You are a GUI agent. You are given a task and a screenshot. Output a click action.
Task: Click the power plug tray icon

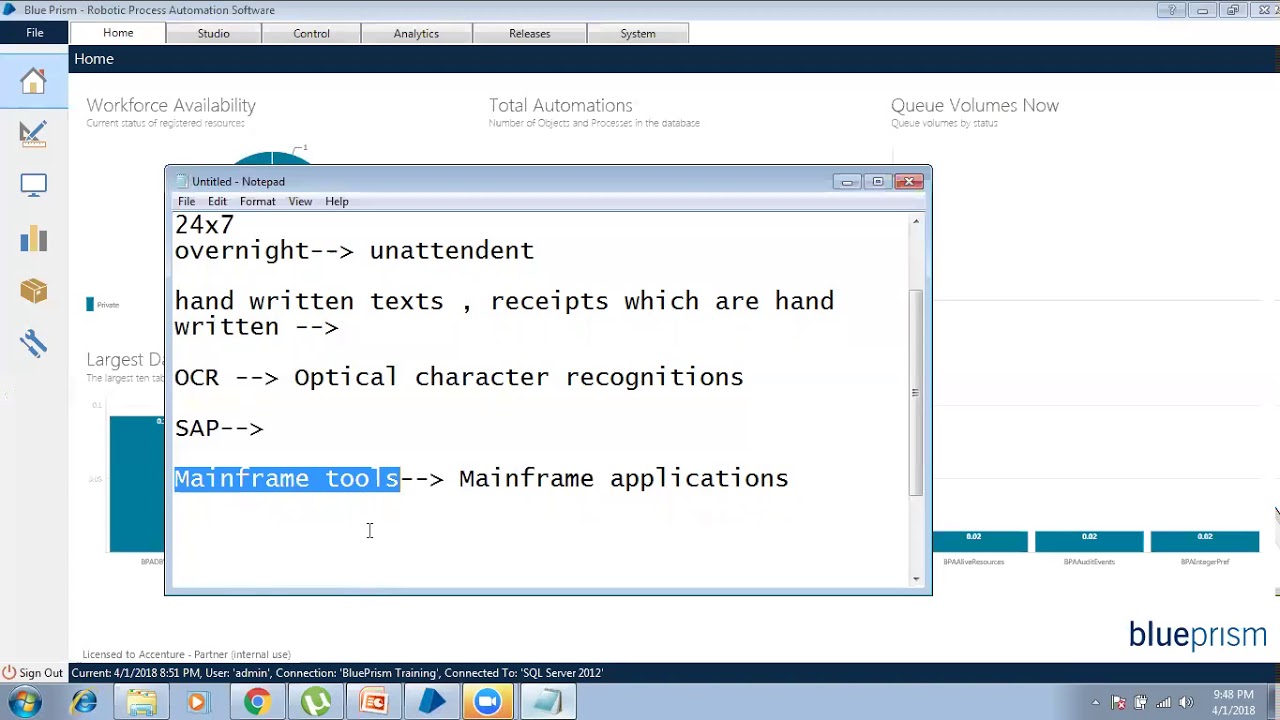(1140, 702)
